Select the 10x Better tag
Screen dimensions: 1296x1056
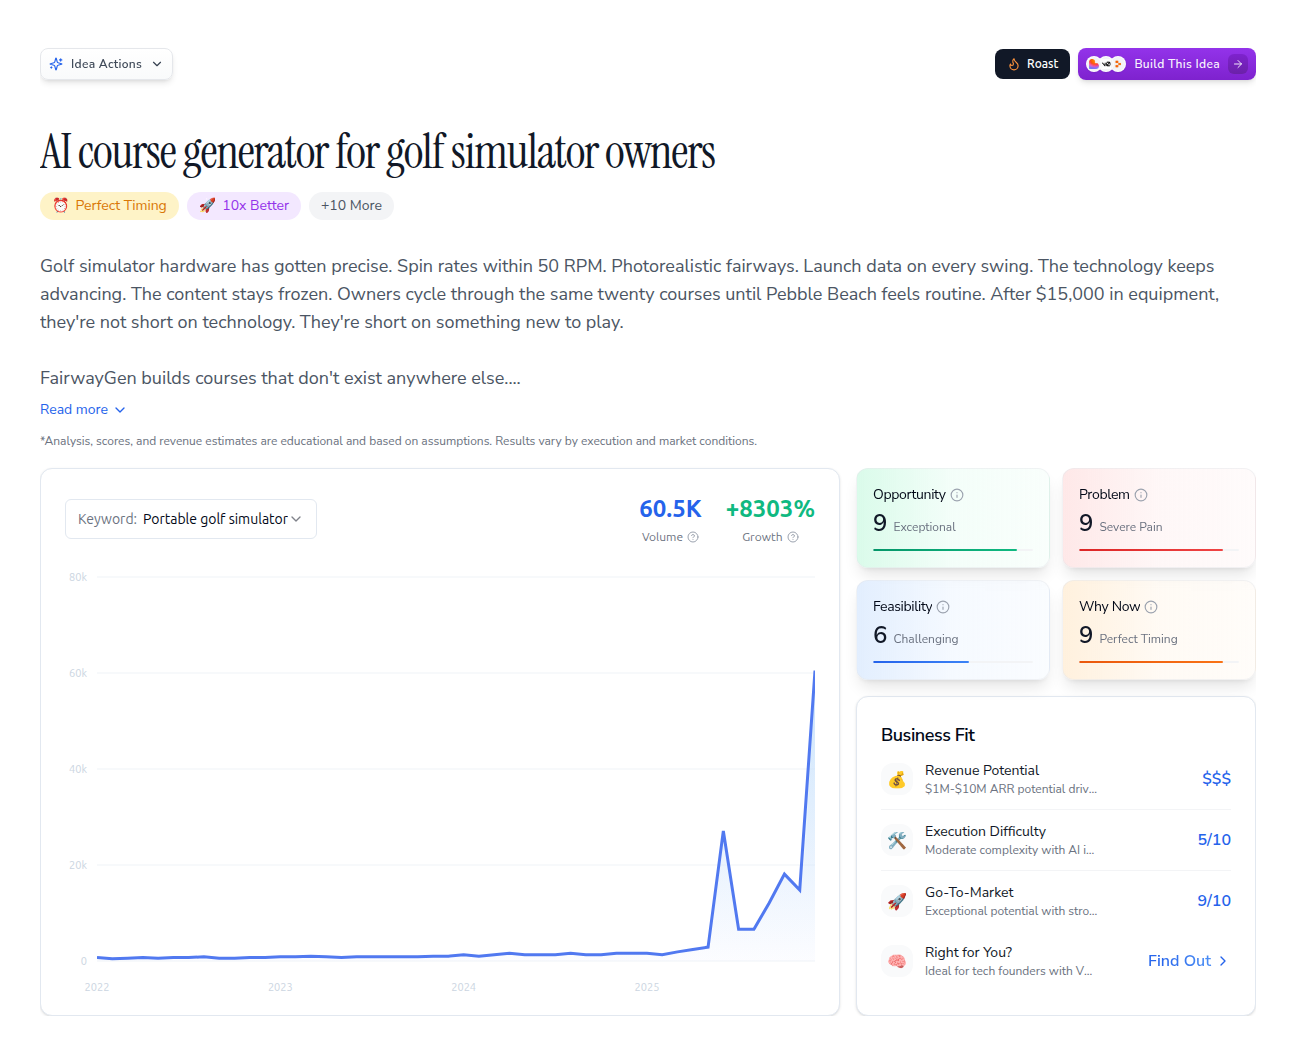[243, 206]
